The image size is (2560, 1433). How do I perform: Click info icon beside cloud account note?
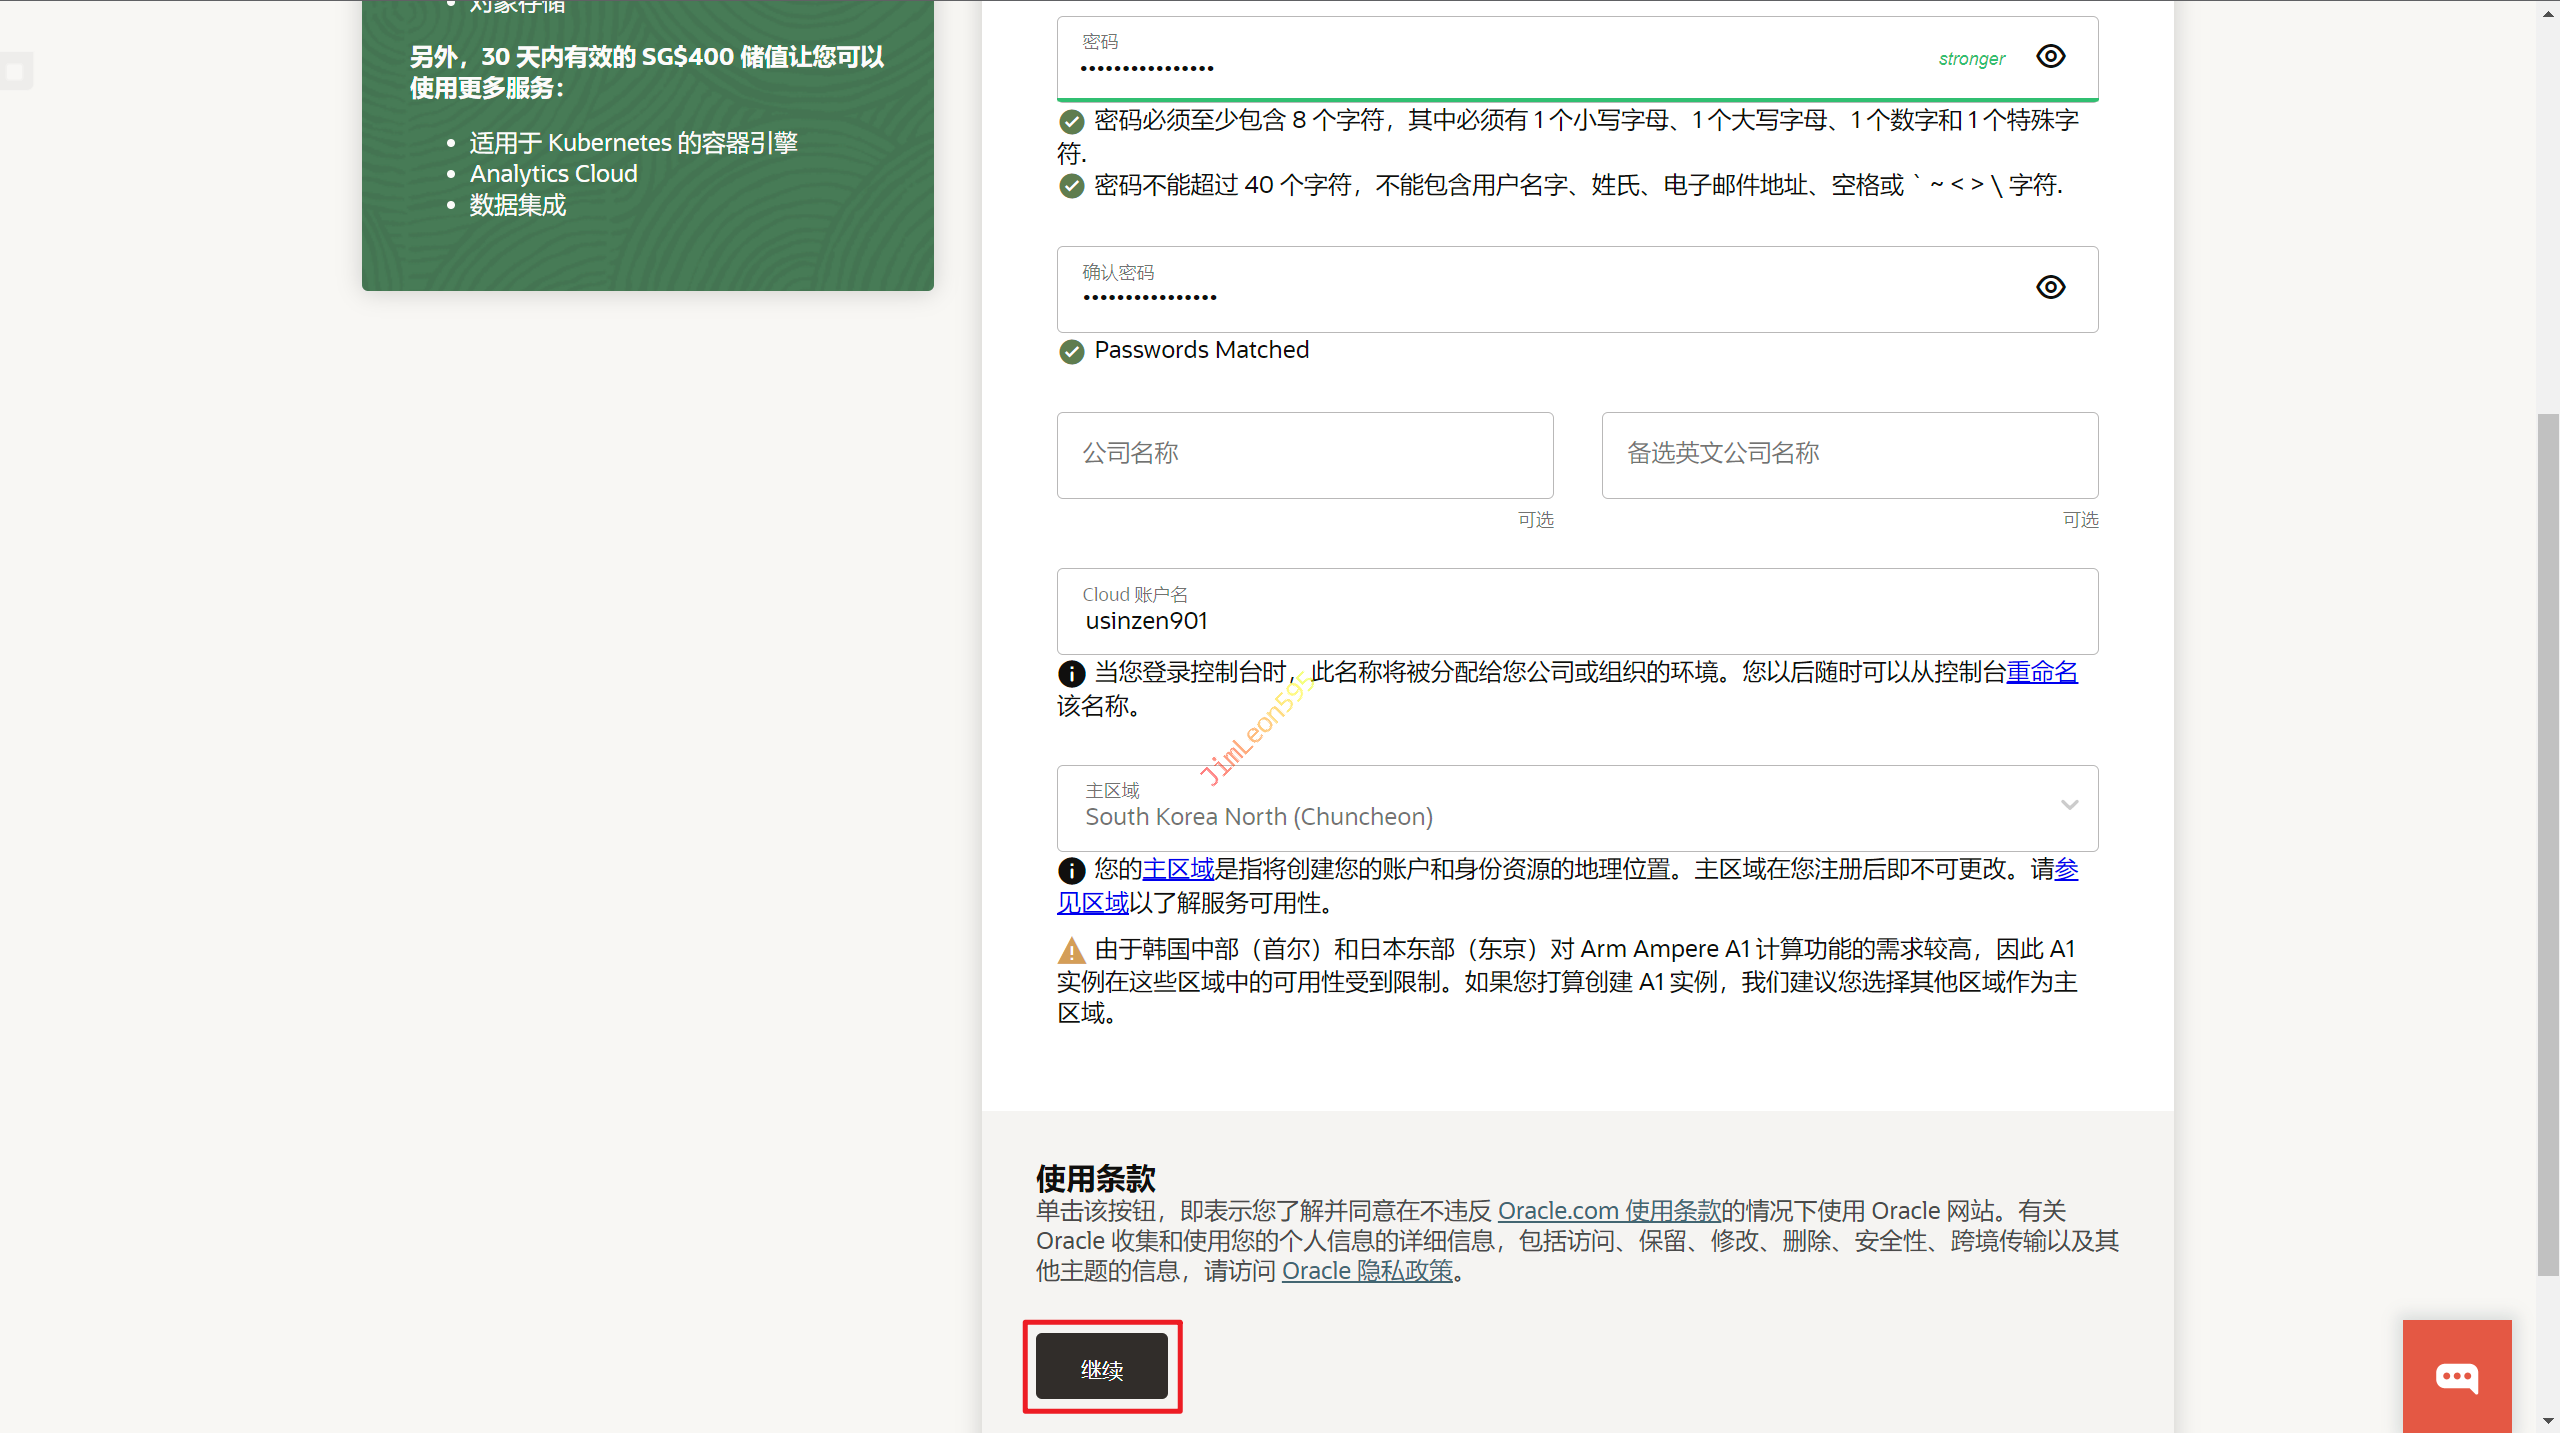coord(1071,674)
